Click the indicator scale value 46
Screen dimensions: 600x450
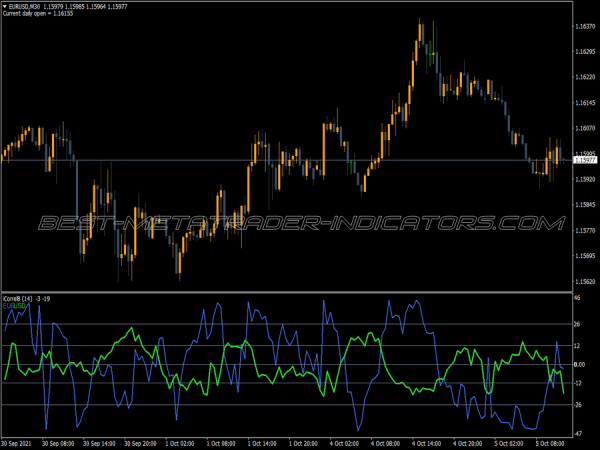577,298
